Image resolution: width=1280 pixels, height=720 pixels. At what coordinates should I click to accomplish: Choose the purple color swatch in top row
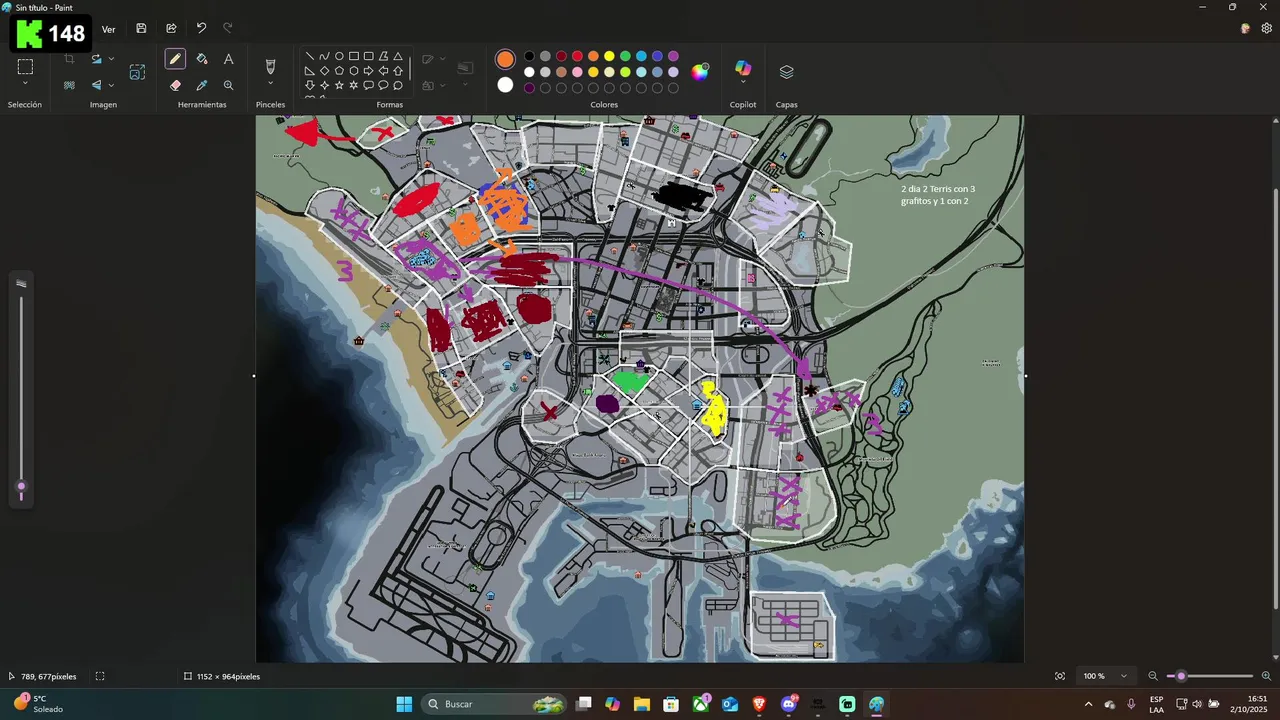click(x=673, y=56)
